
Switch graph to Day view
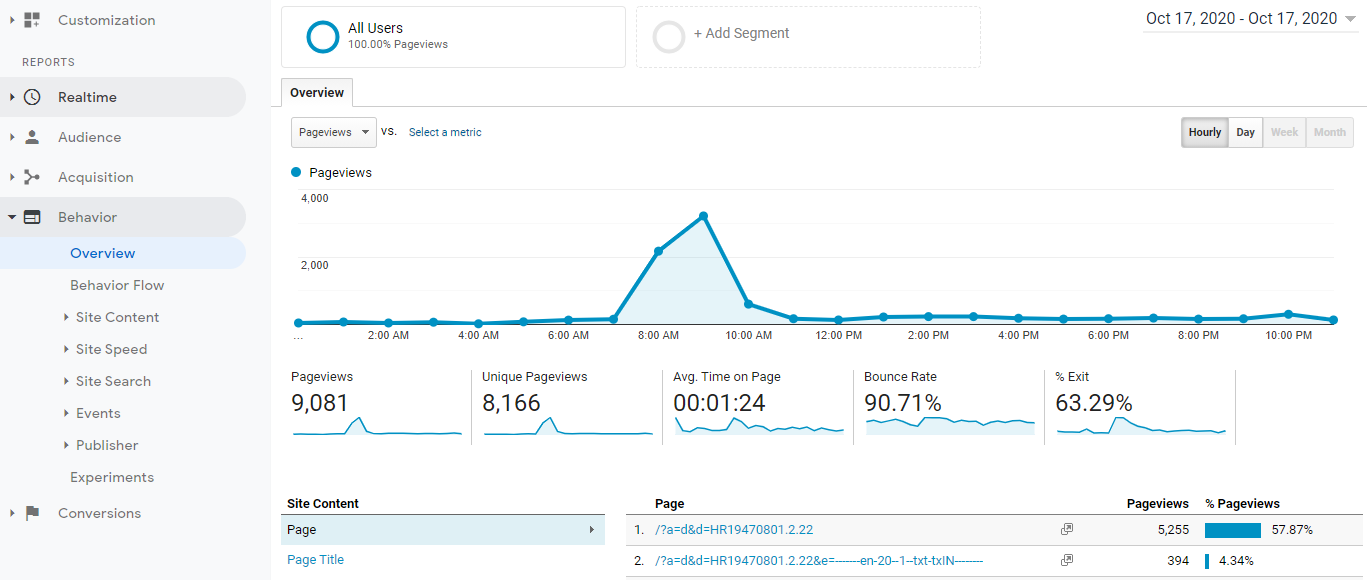[1245, 132]
